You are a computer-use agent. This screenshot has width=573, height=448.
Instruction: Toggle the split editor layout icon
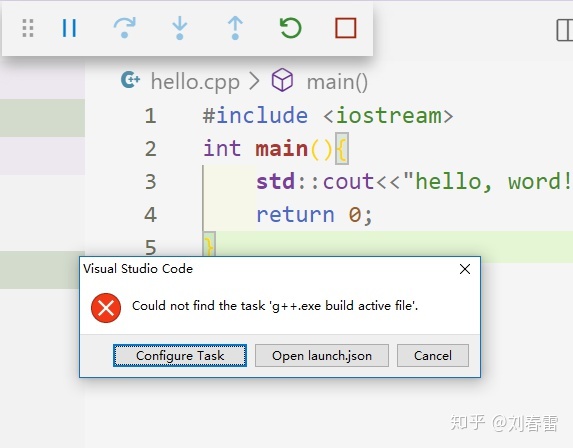point(564,30)
